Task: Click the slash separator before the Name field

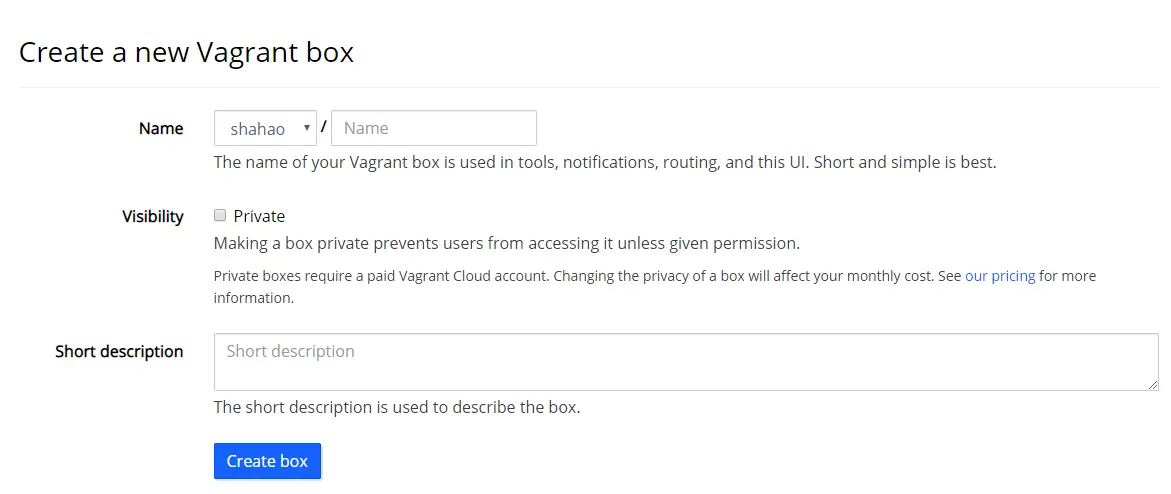Action: 324,127
